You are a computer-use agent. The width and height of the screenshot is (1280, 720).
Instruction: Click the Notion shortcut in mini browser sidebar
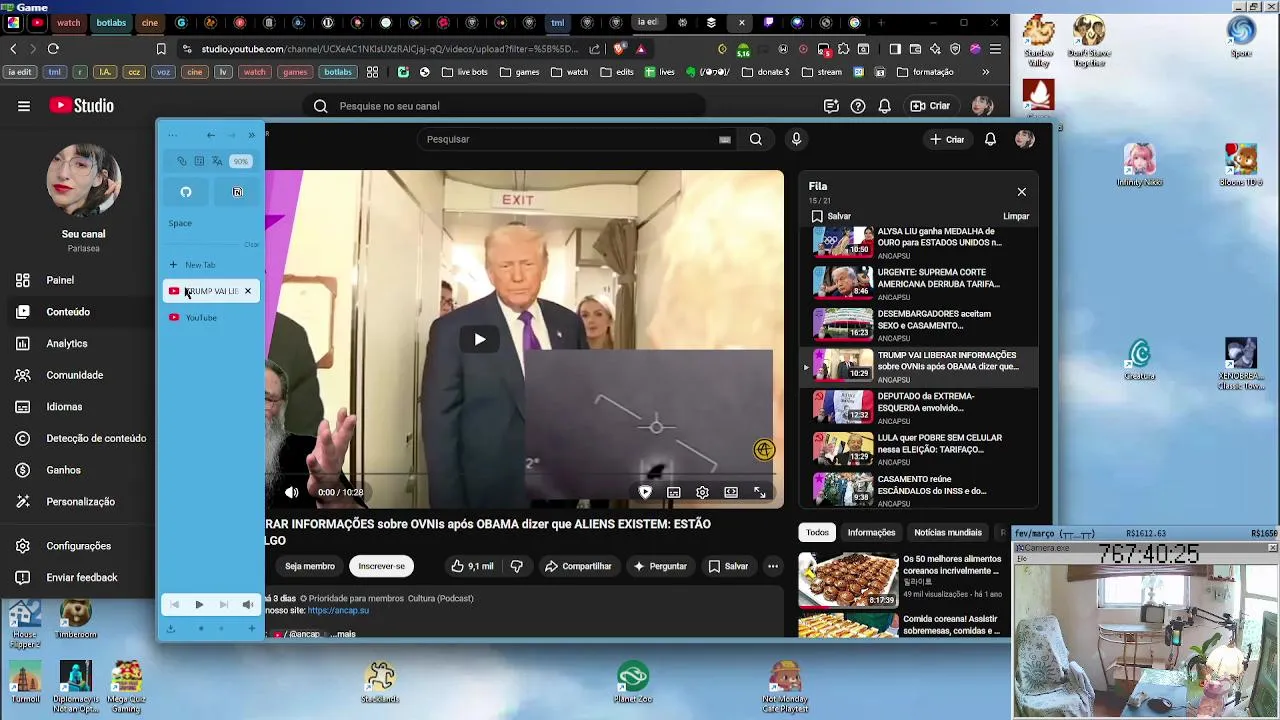(238, 192)
